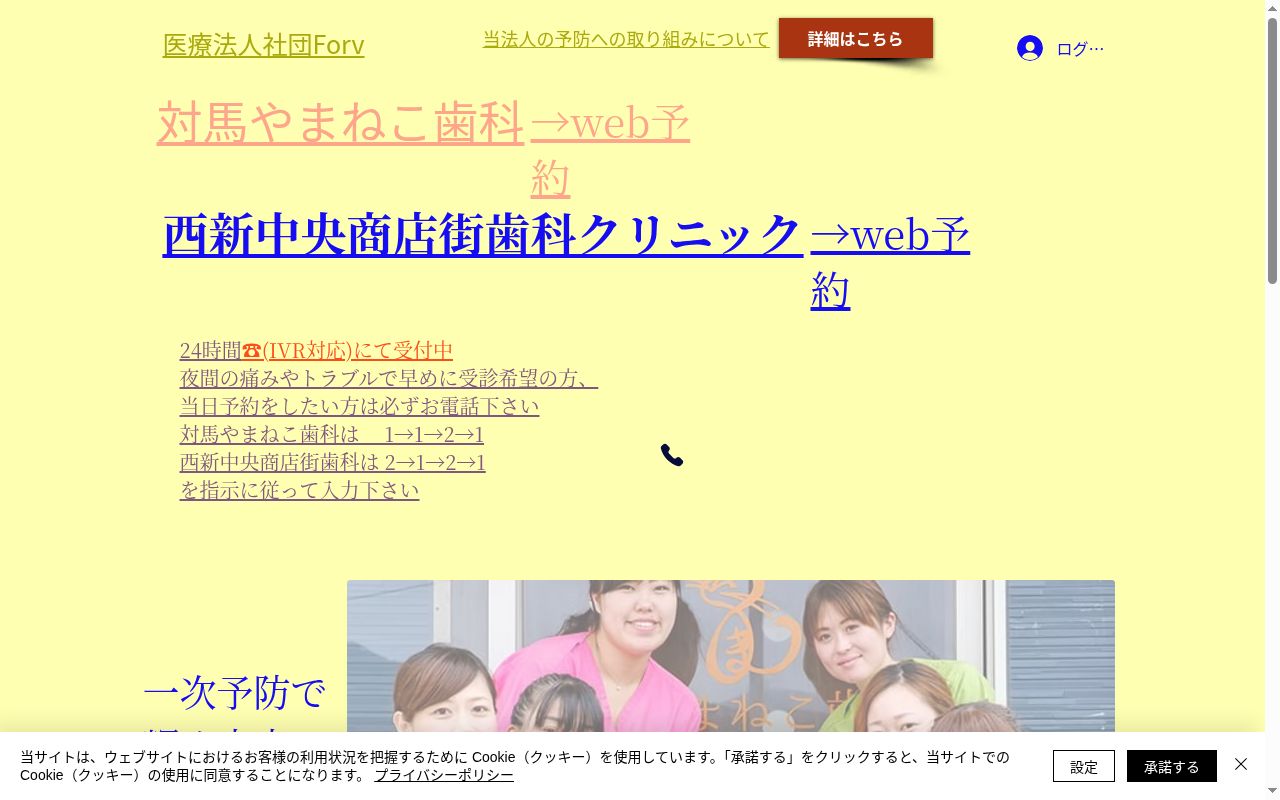Close the cookie banner with X

coord(1241,764)
